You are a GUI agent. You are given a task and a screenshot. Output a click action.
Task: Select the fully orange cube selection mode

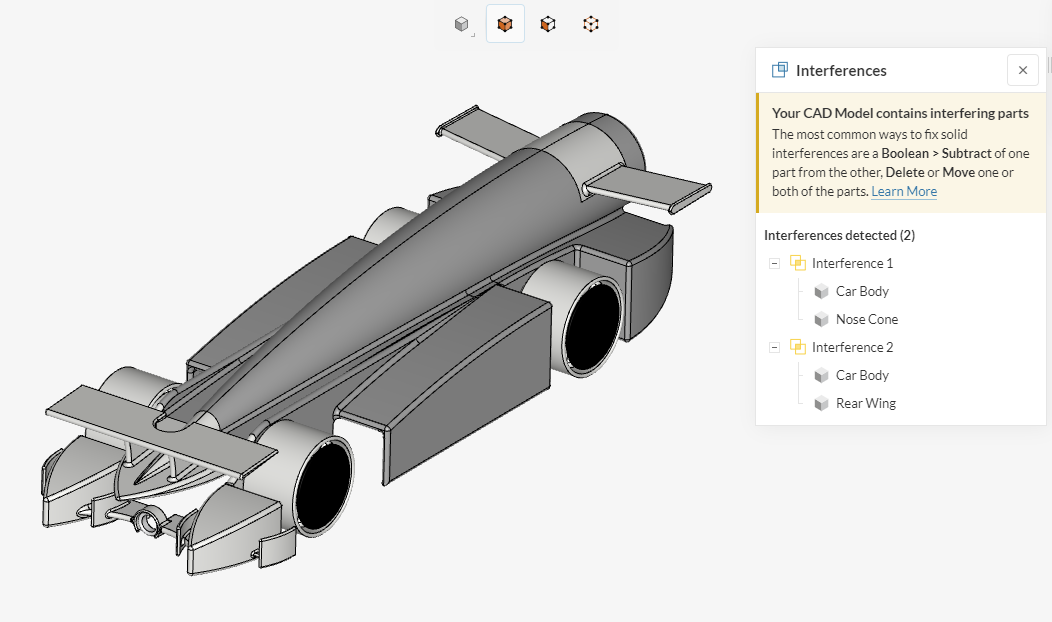pyautogui.click(x=505, y=24)
